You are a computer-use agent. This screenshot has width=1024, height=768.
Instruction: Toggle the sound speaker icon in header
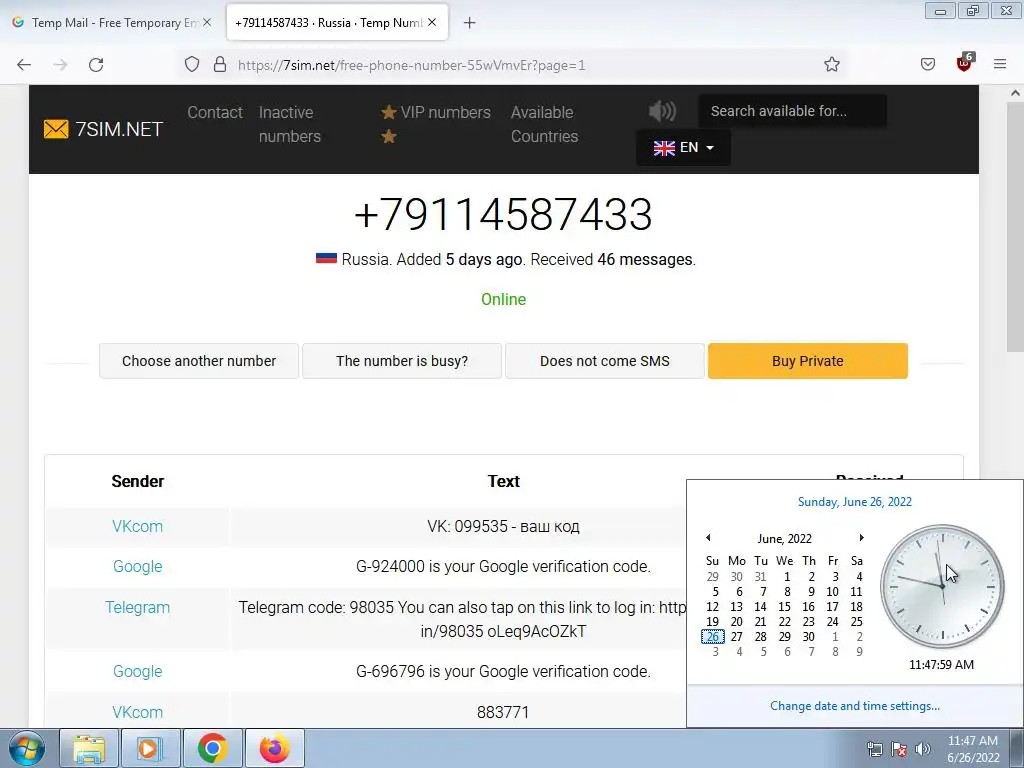[662, 111]
